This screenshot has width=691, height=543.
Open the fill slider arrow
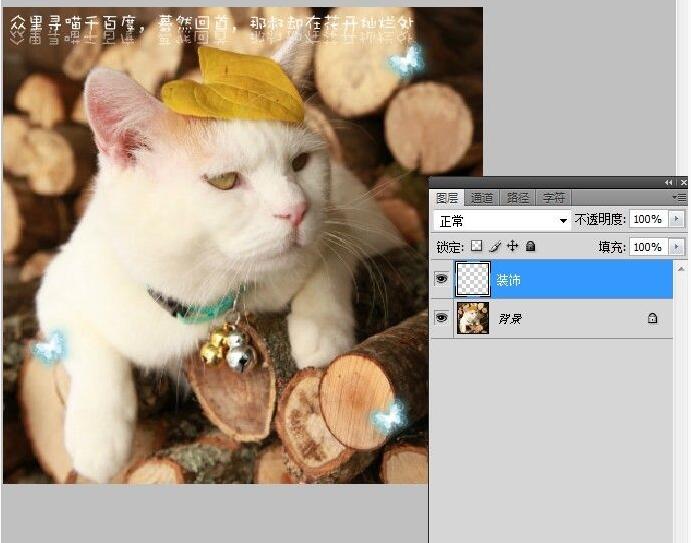tap(676, 247)
